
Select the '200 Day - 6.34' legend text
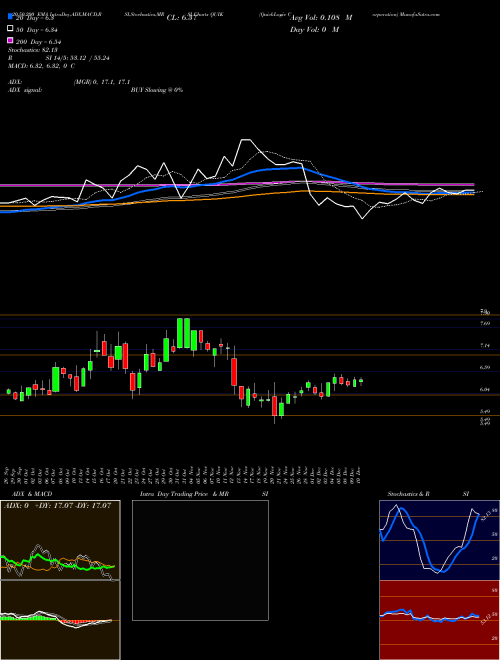(38, 41)
